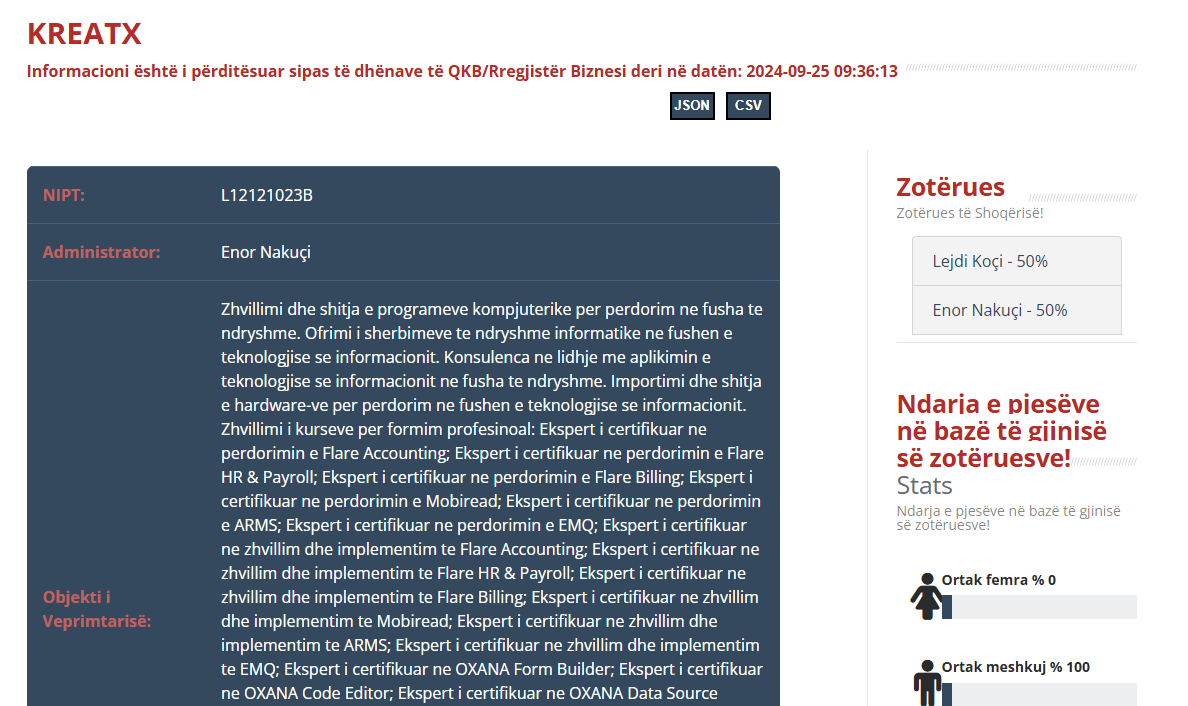Click the Ortak meshkuj progress bar
This screenshot has height=706, width=1188.
(1038, 694)
